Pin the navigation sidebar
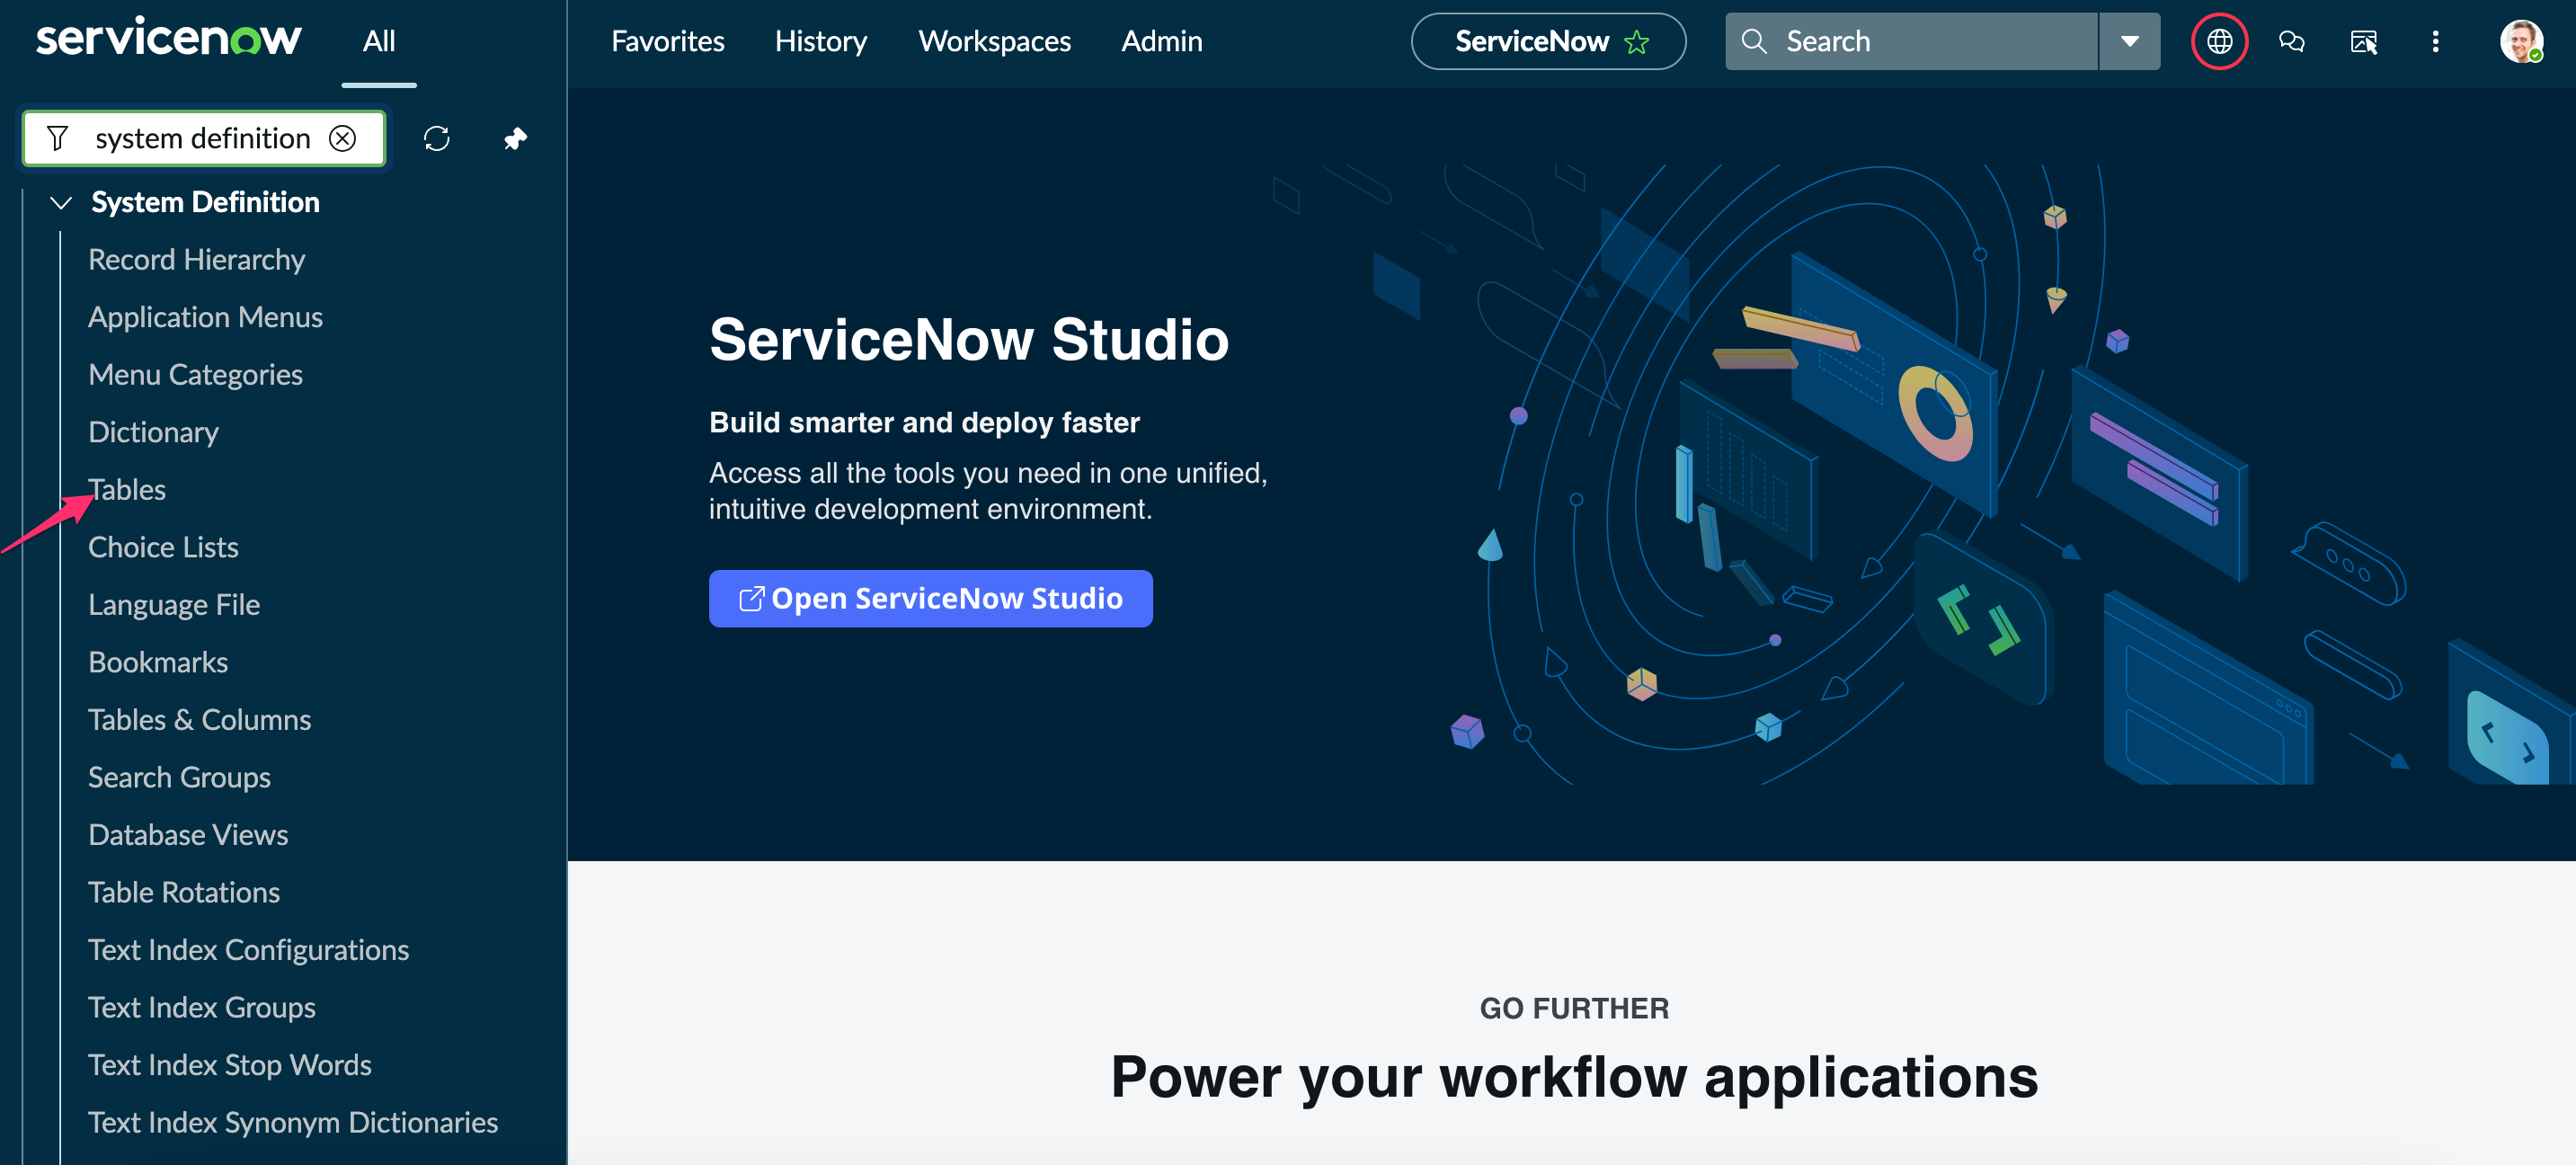Image resolution: width=2576 pixels, height=1165 pixels. click(x=515, y=138)
